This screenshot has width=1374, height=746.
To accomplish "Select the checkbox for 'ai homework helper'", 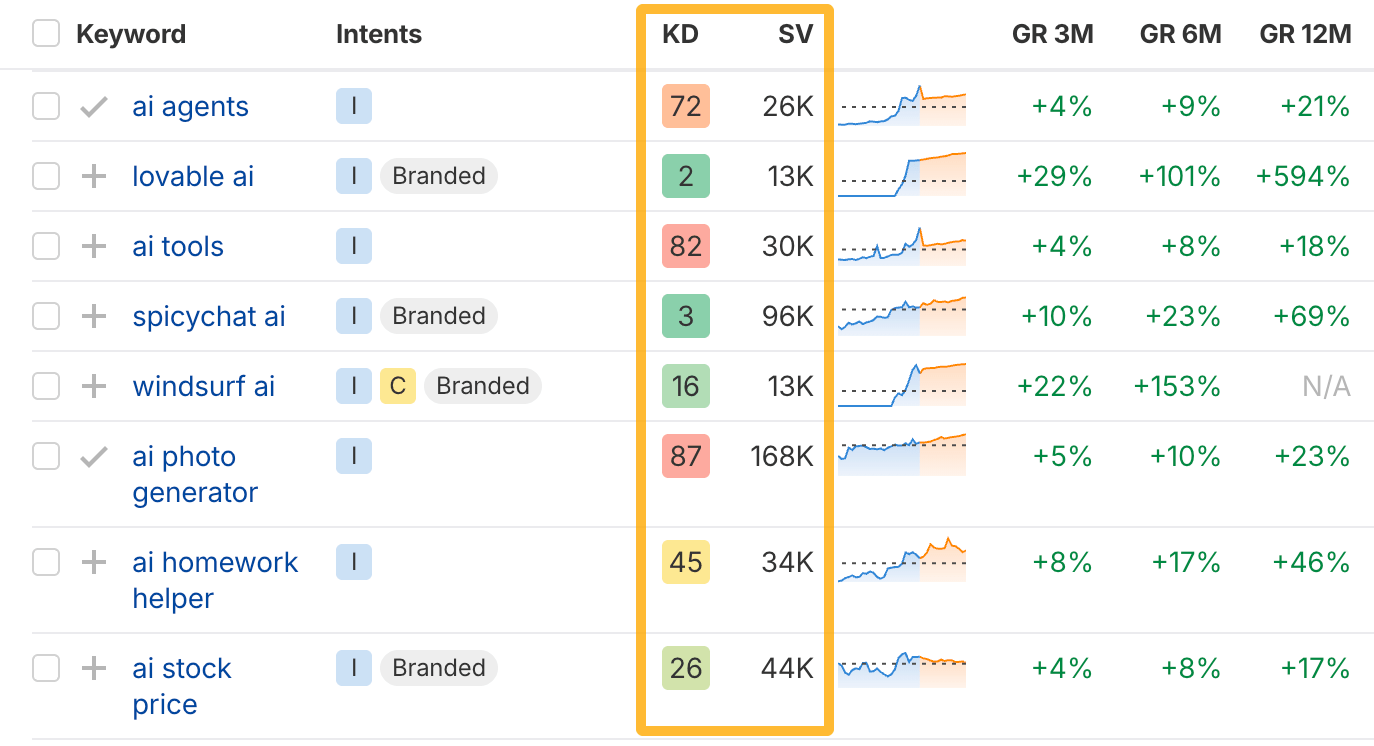I will coord(45,562).
